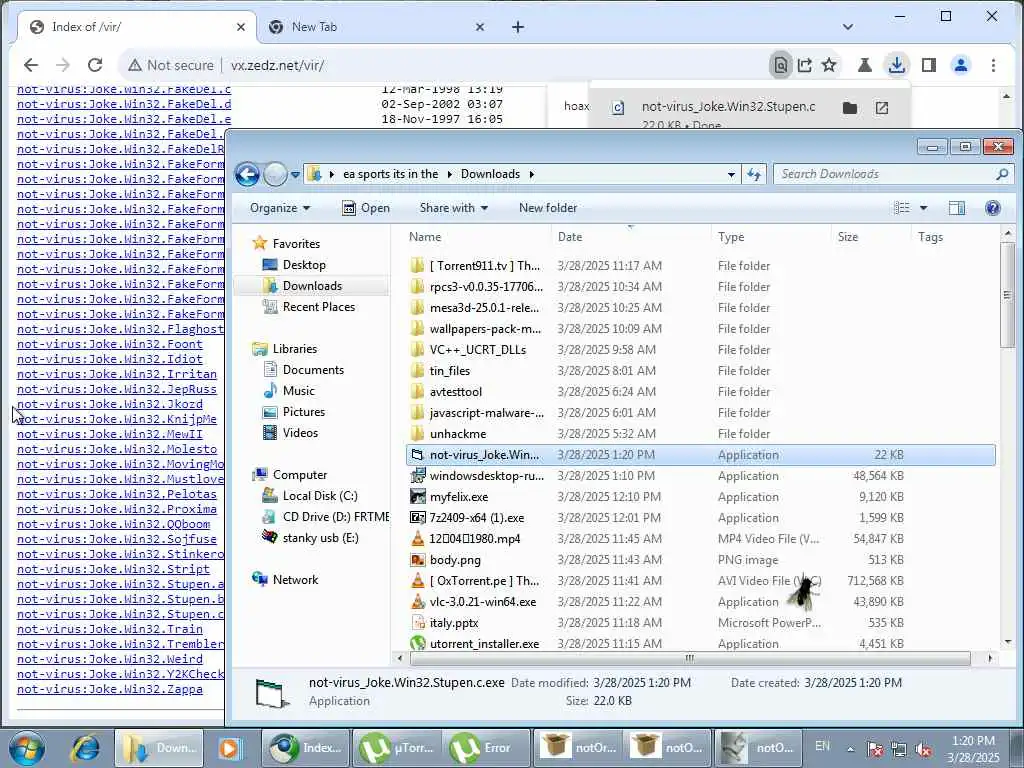
Task: Open not-virus:Joke.Win32.Weird link
Action: click(x=110, y=659)
